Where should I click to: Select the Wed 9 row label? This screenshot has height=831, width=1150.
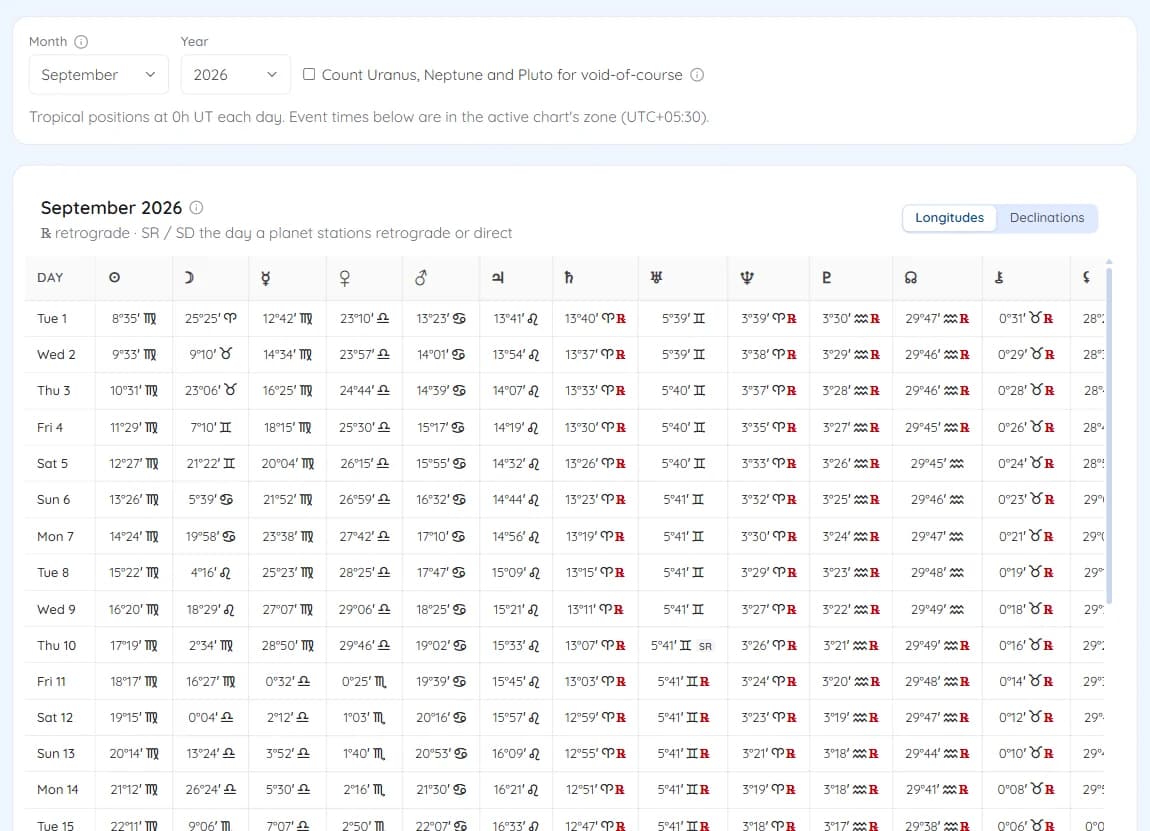(x=56, y=609)
